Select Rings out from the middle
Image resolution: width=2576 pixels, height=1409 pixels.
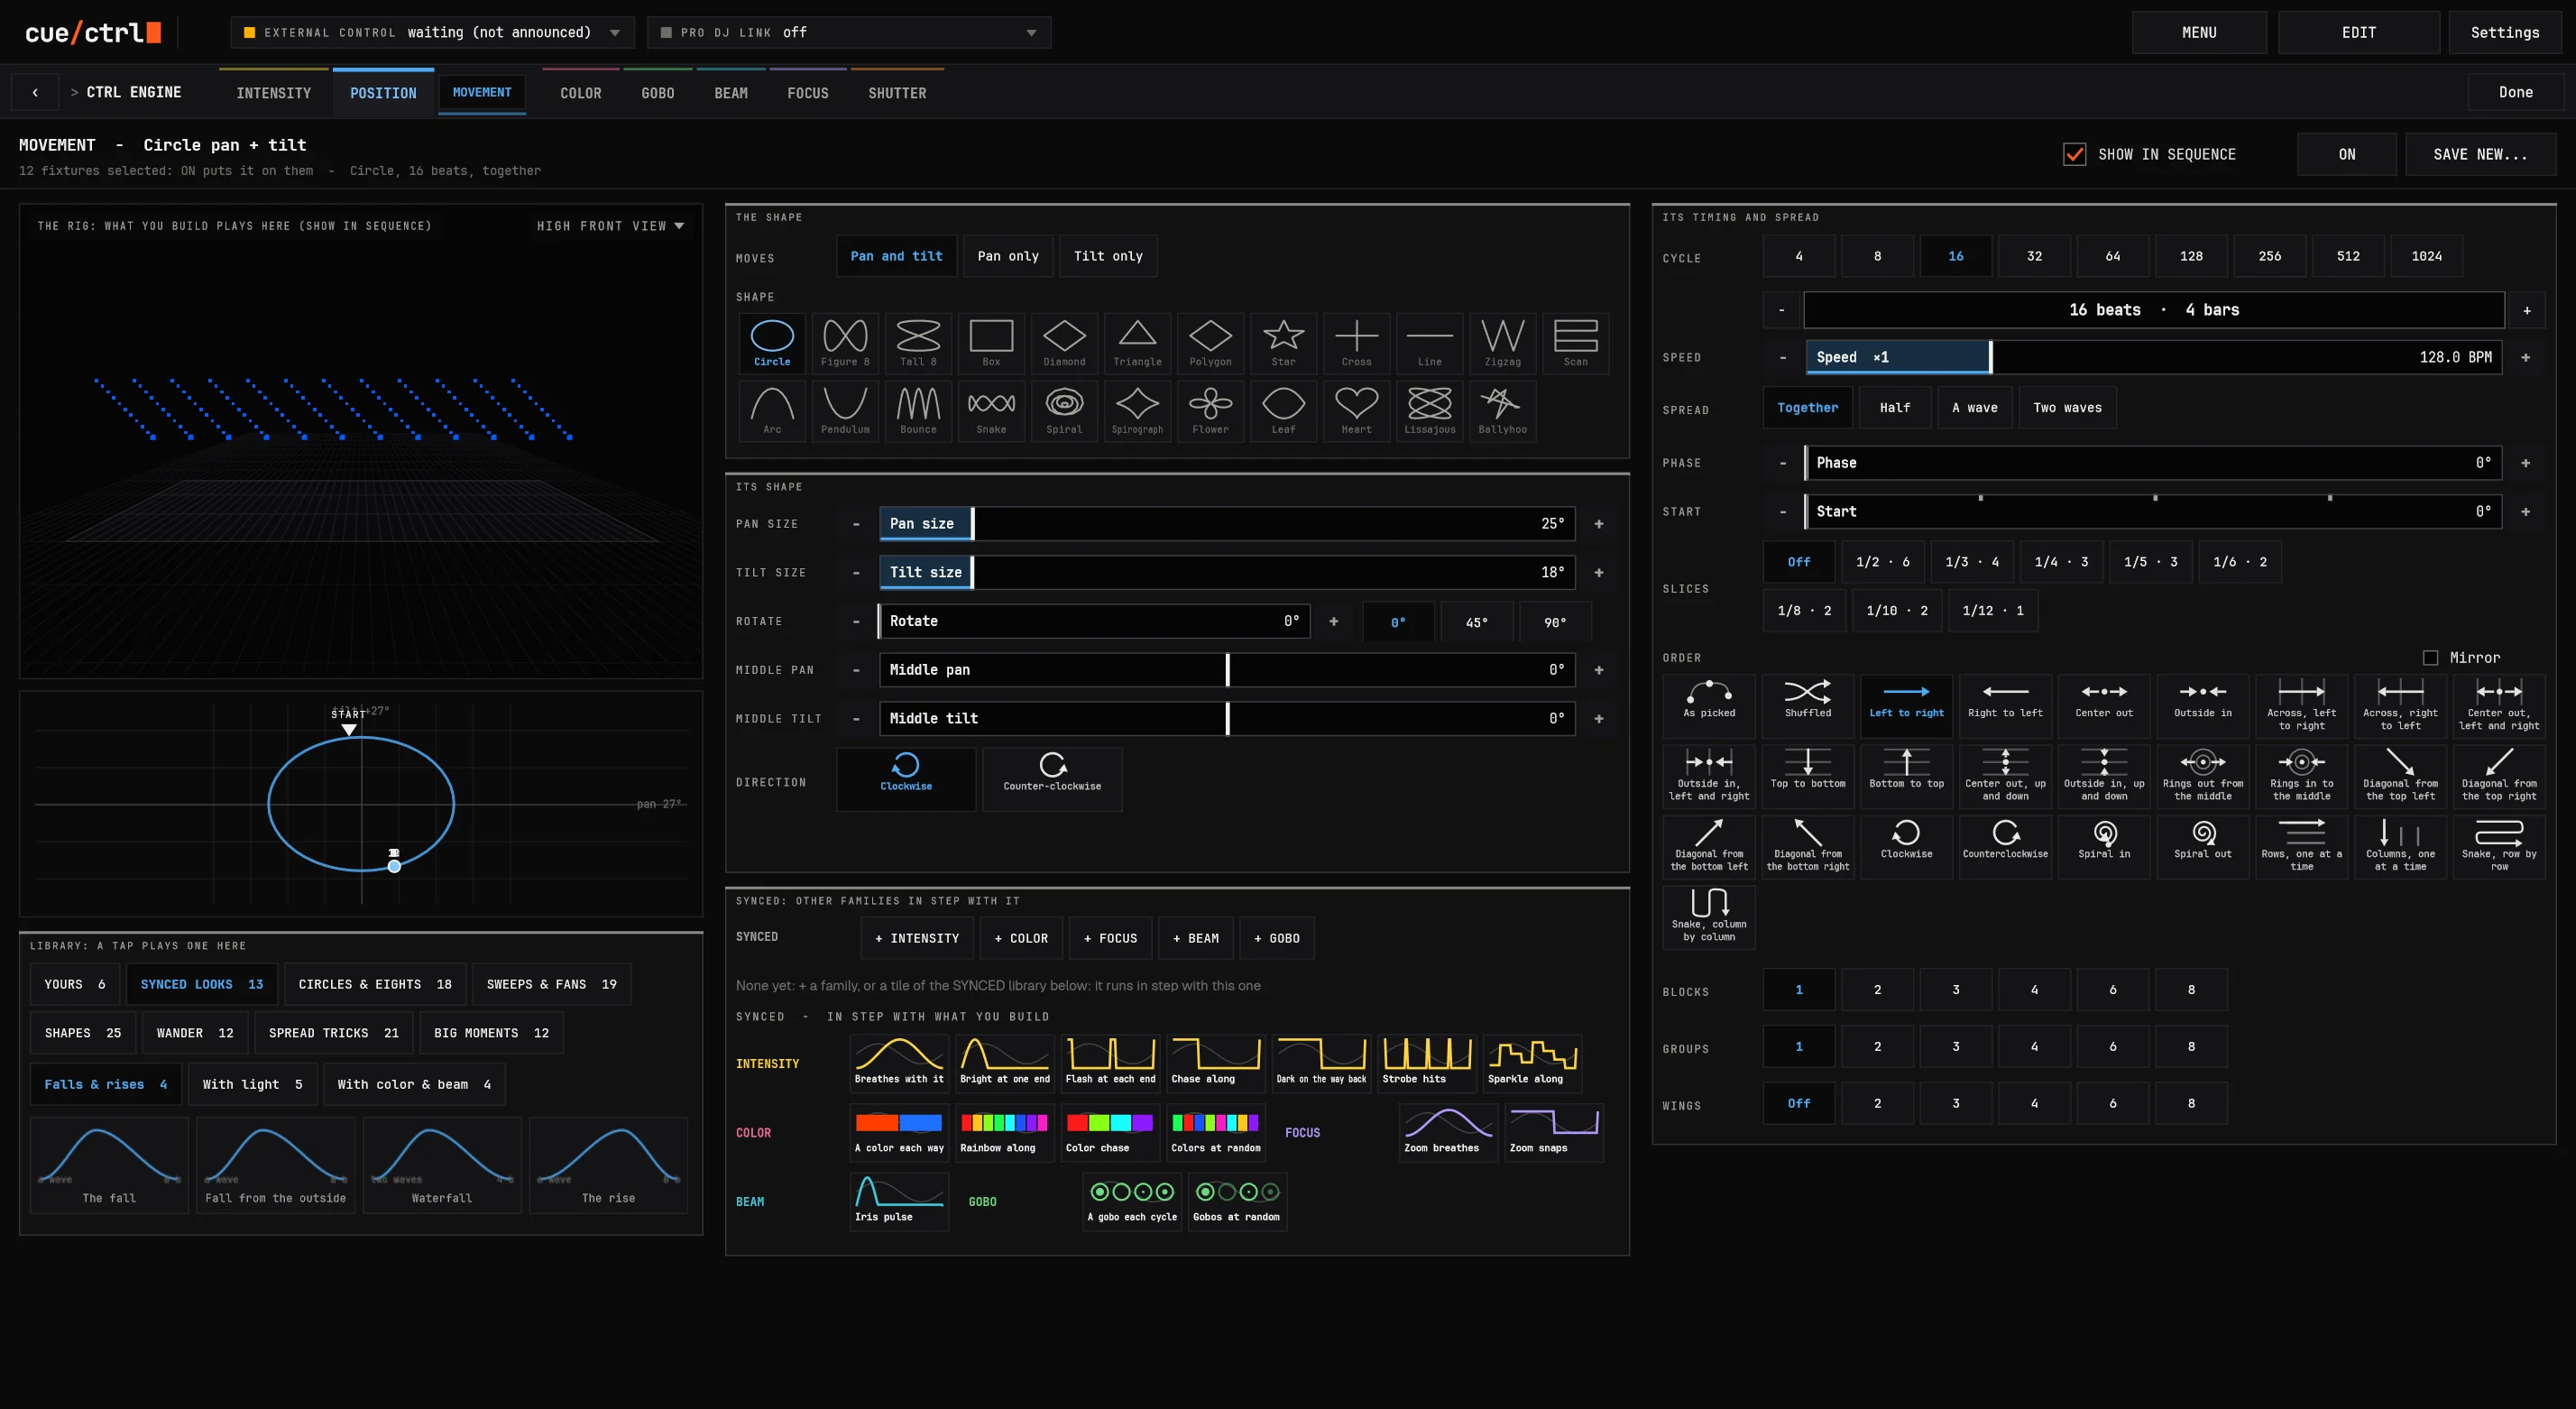coord(2202,776)
